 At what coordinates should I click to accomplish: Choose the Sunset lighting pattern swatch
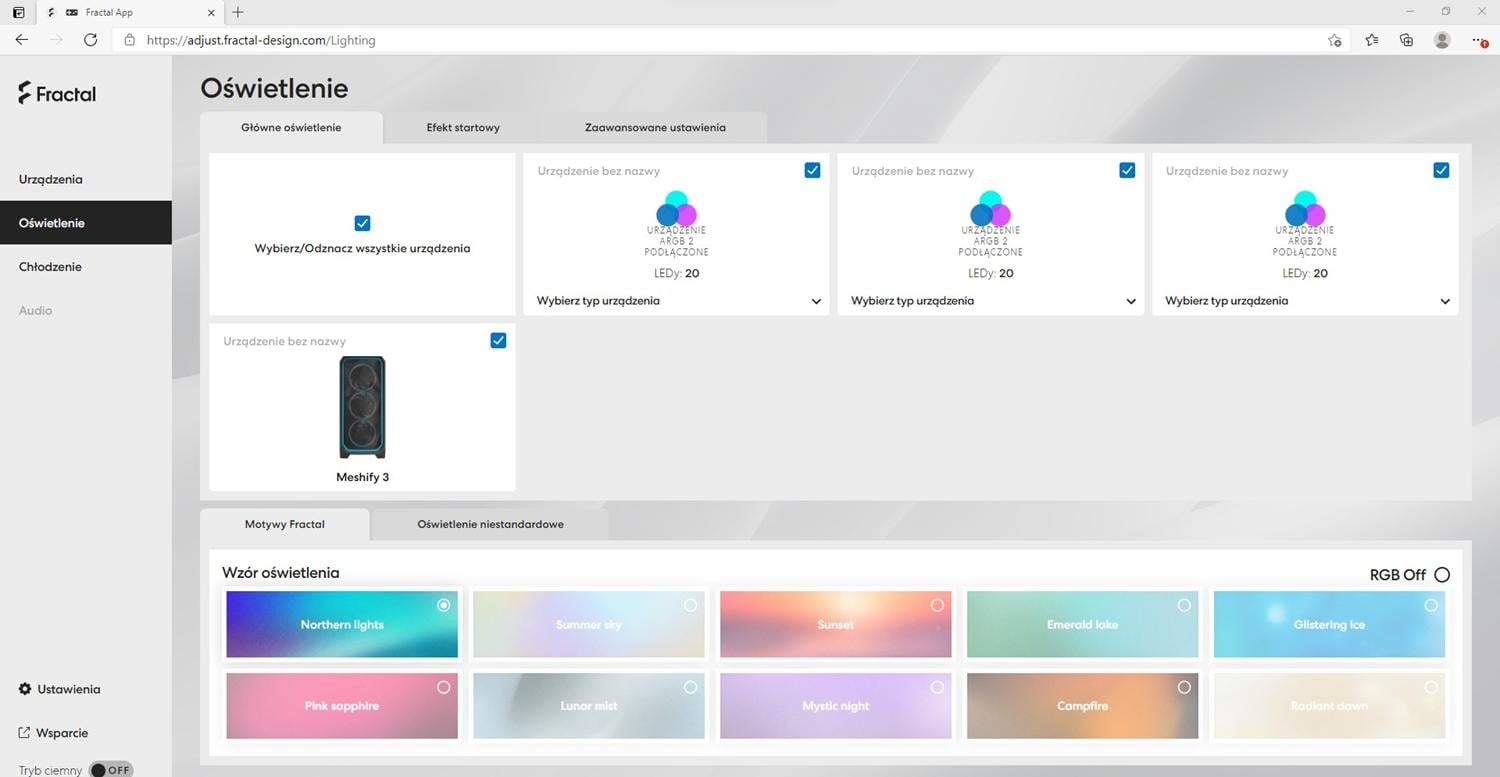[835, 625]
